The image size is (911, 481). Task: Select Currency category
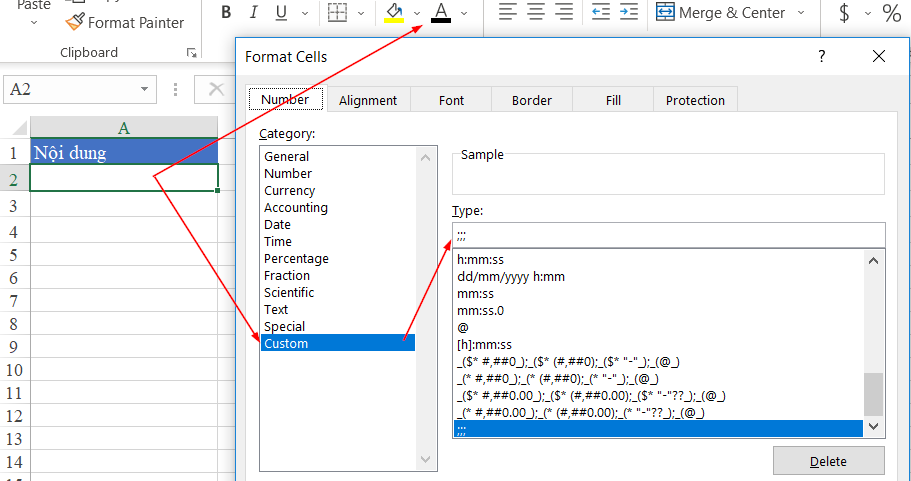click(x=338, y=191)
